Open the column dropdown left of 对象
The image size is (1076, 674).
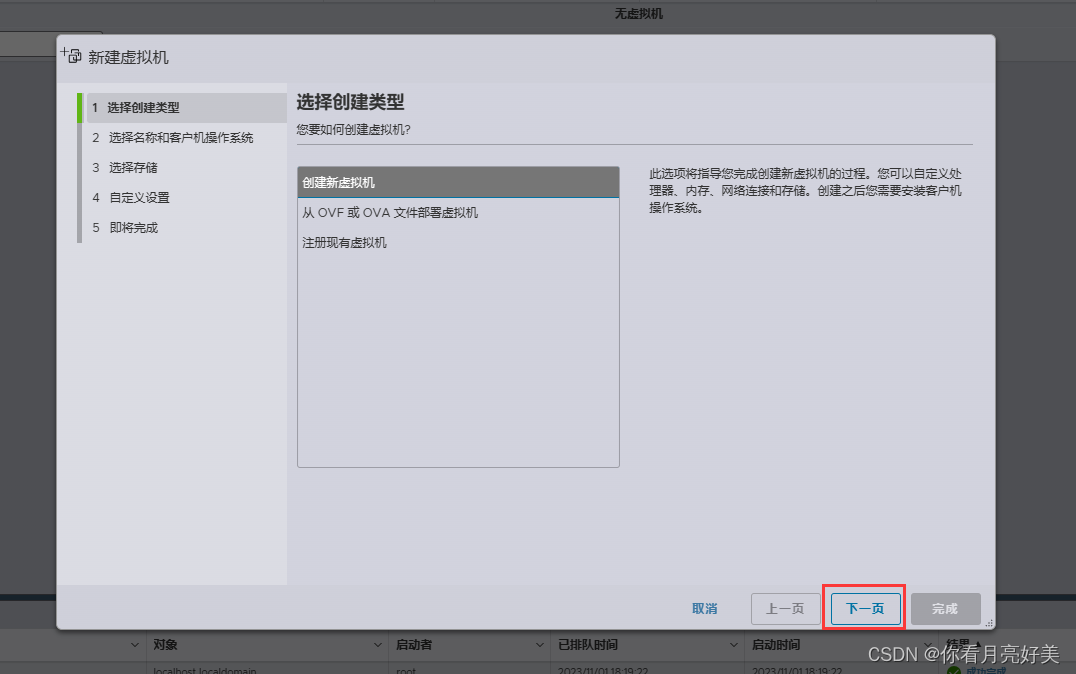click(134, 645)
